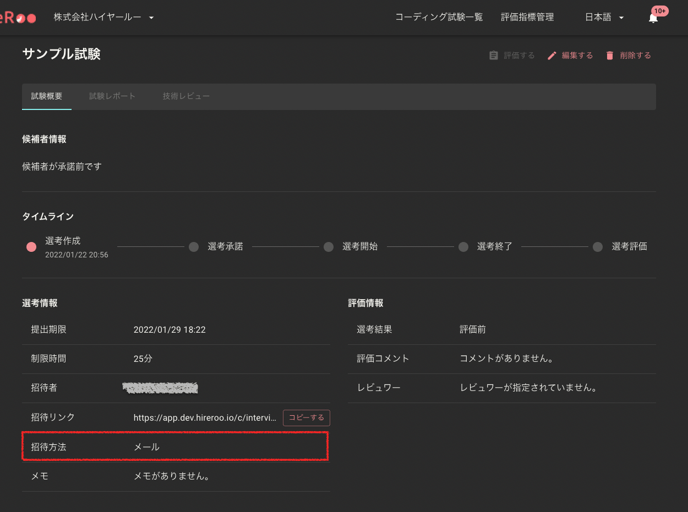Click the 選考作成 timeline marker
This screenshot has width=688, height=512.
[x=31, y=247]
